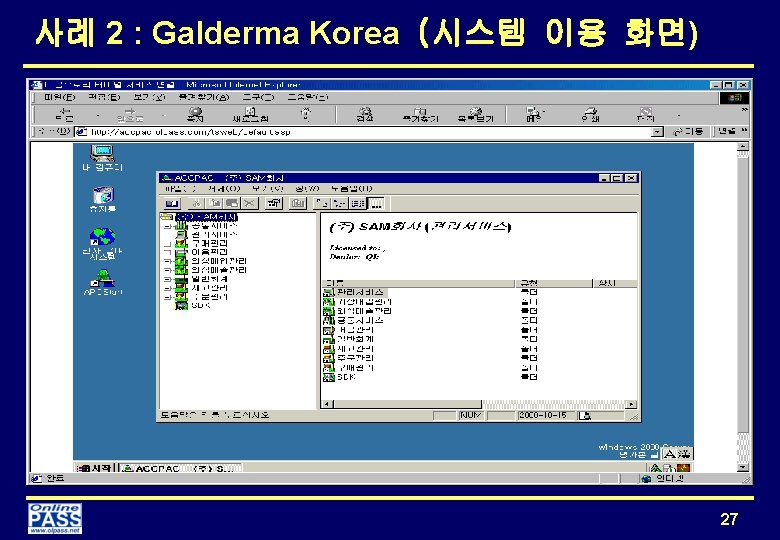The width and height of the screenshot is (780, 540).
Task: Click the Copy icon in ACCPAC toolbar
Action: click(214, 203)
